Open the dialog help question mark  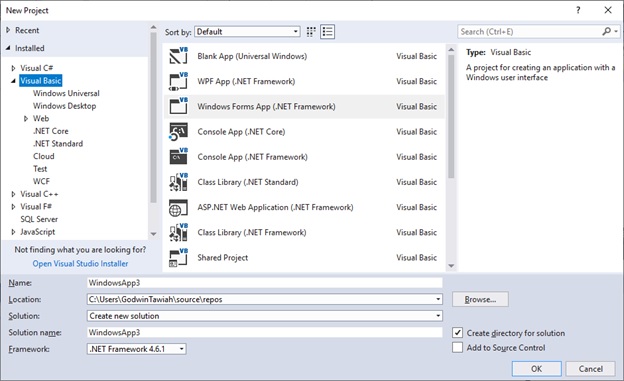click(x=578, y=10)
